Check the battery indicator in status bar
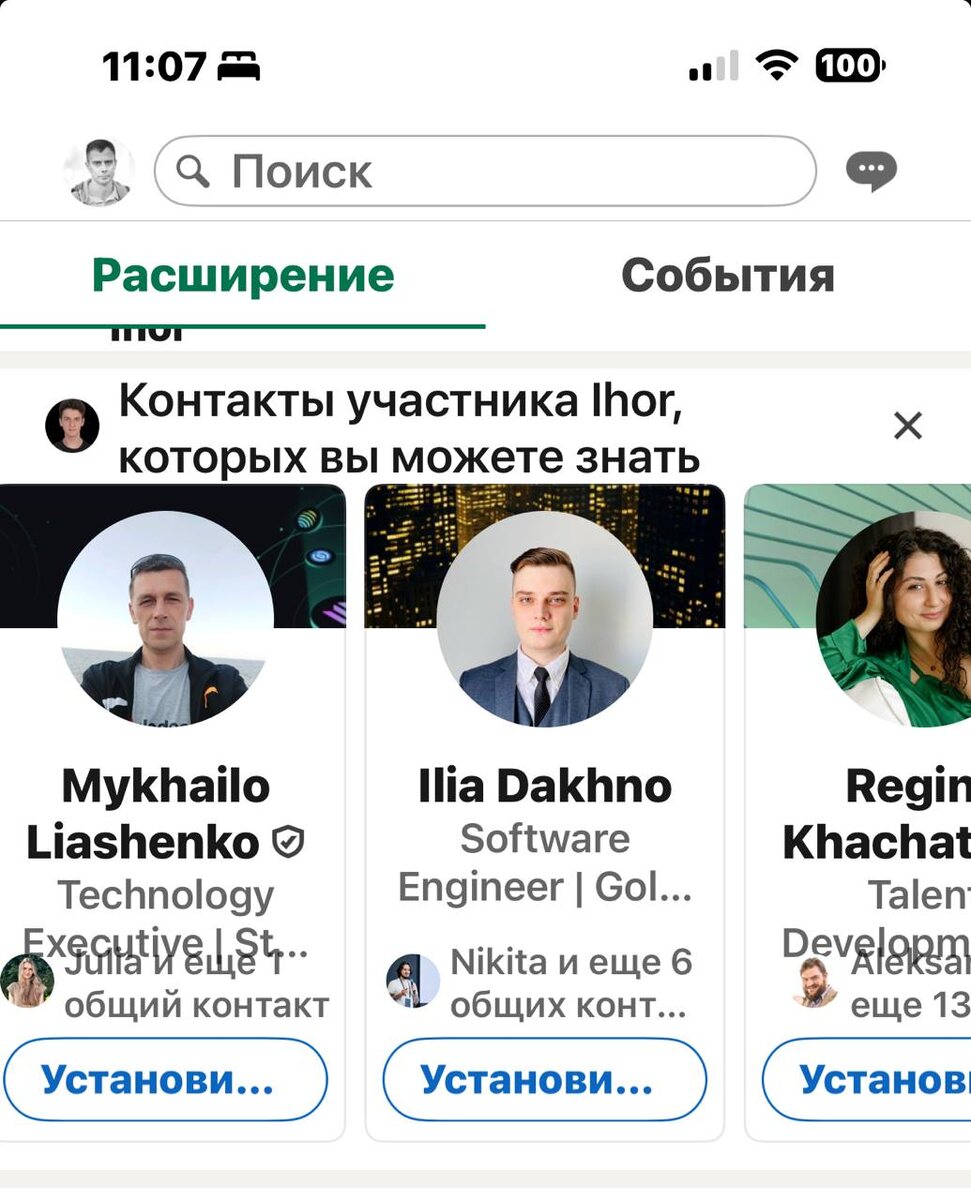The width and height of the screenshot is (971, 1200). (850, 67)
